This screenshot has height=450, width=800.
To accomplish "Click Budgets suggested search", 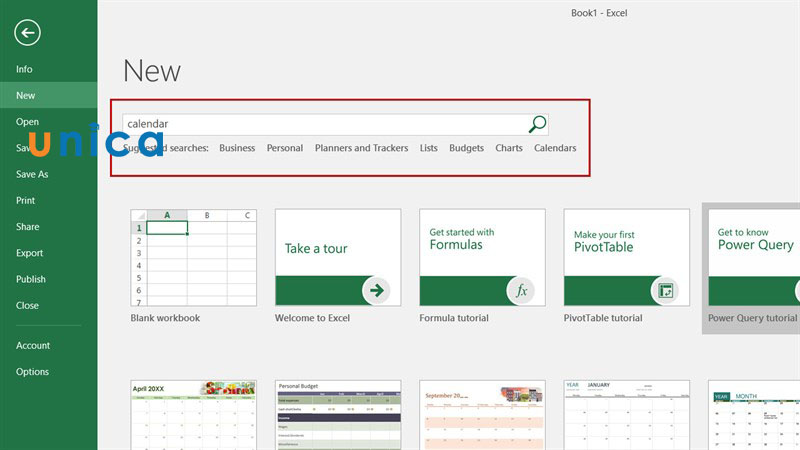I will click(466, 148).
